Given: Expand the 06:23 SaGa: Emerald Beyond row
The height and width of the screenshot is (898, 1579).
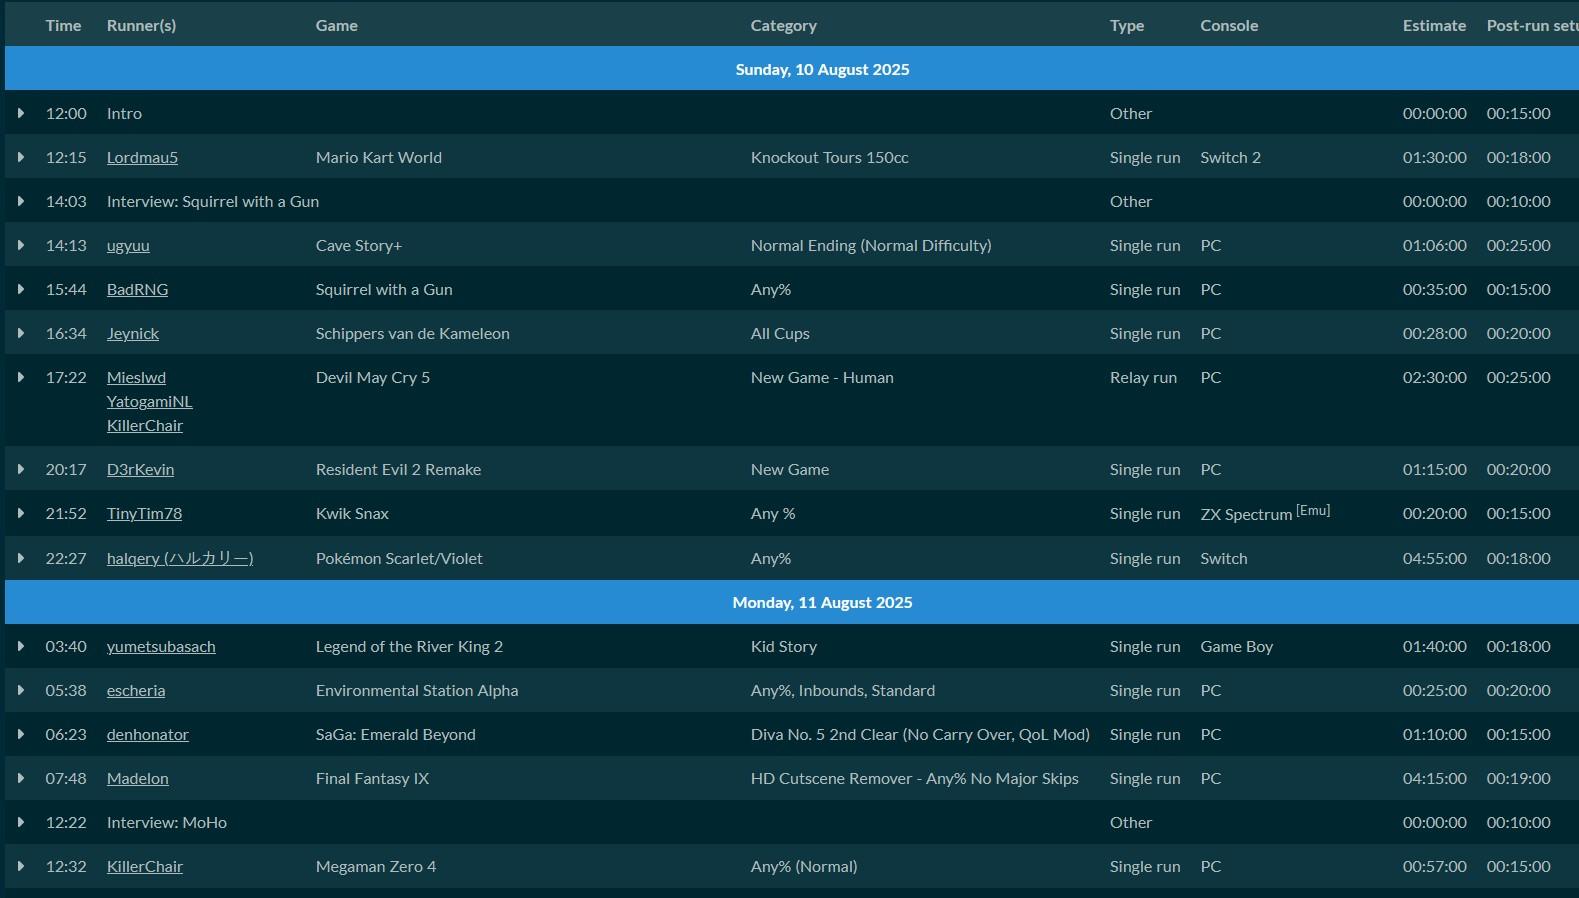Looking at the screenshot, I should click(x=20, y=734).
